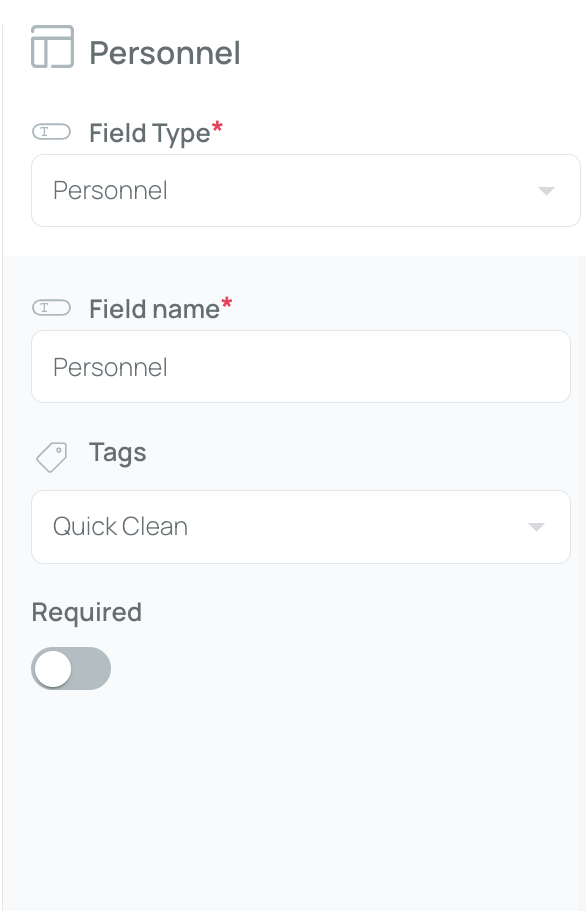Click into the Field name input box
Viewport: 586px width, 912px height.
coord(301,366)
